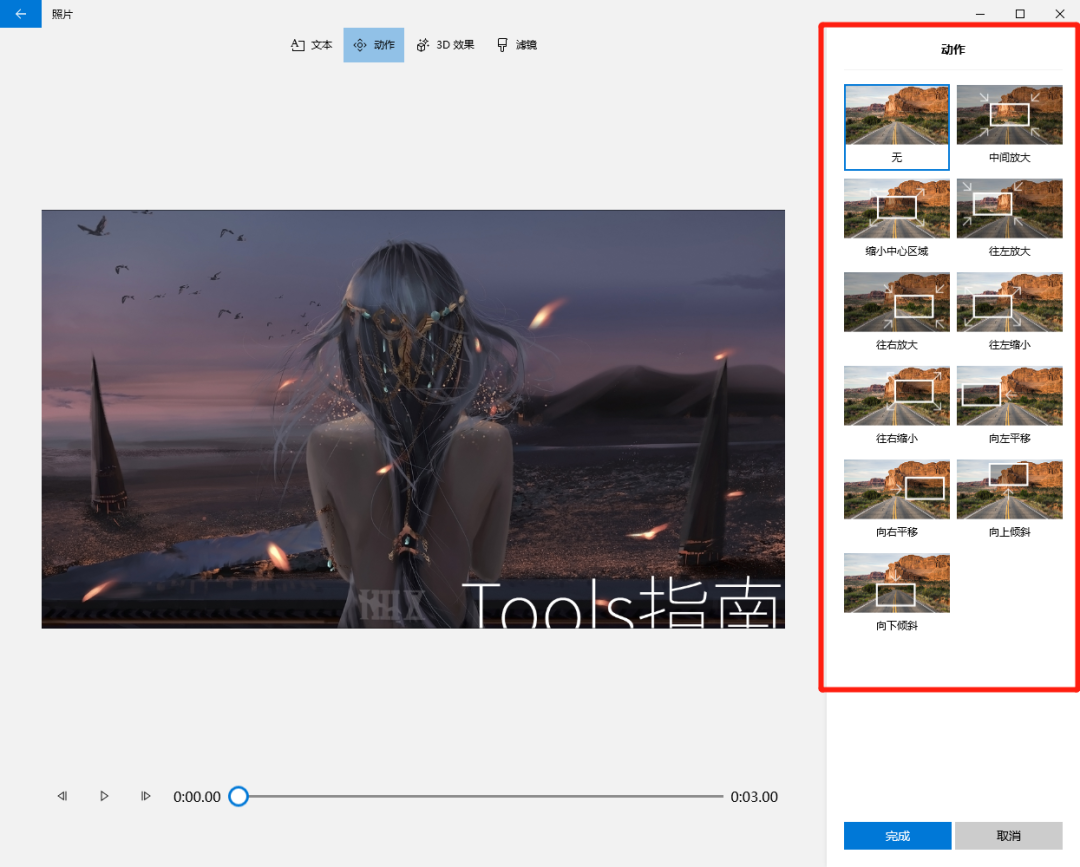The image size is (1080, 867).
Task: Select the 动作 motion tab
Action: [374, 45]
